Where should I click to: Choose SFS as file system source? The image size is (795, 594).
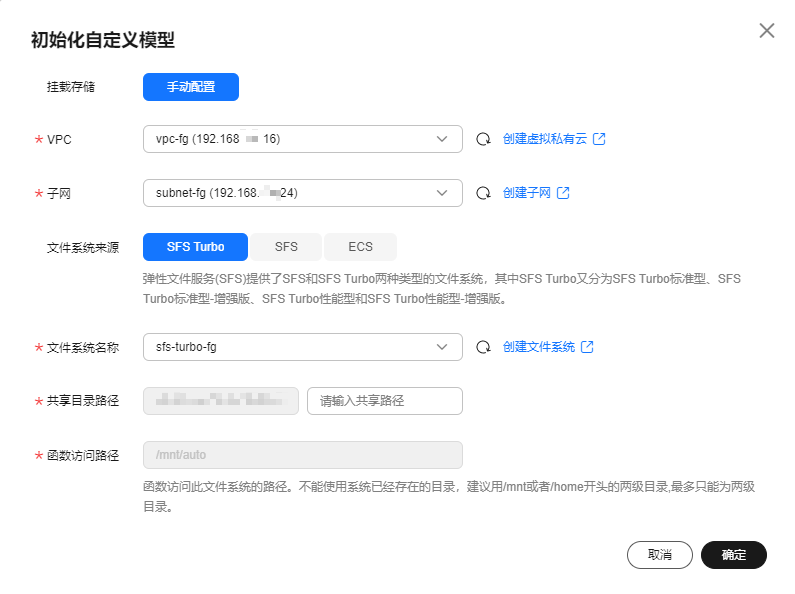(x=286, y=247)
